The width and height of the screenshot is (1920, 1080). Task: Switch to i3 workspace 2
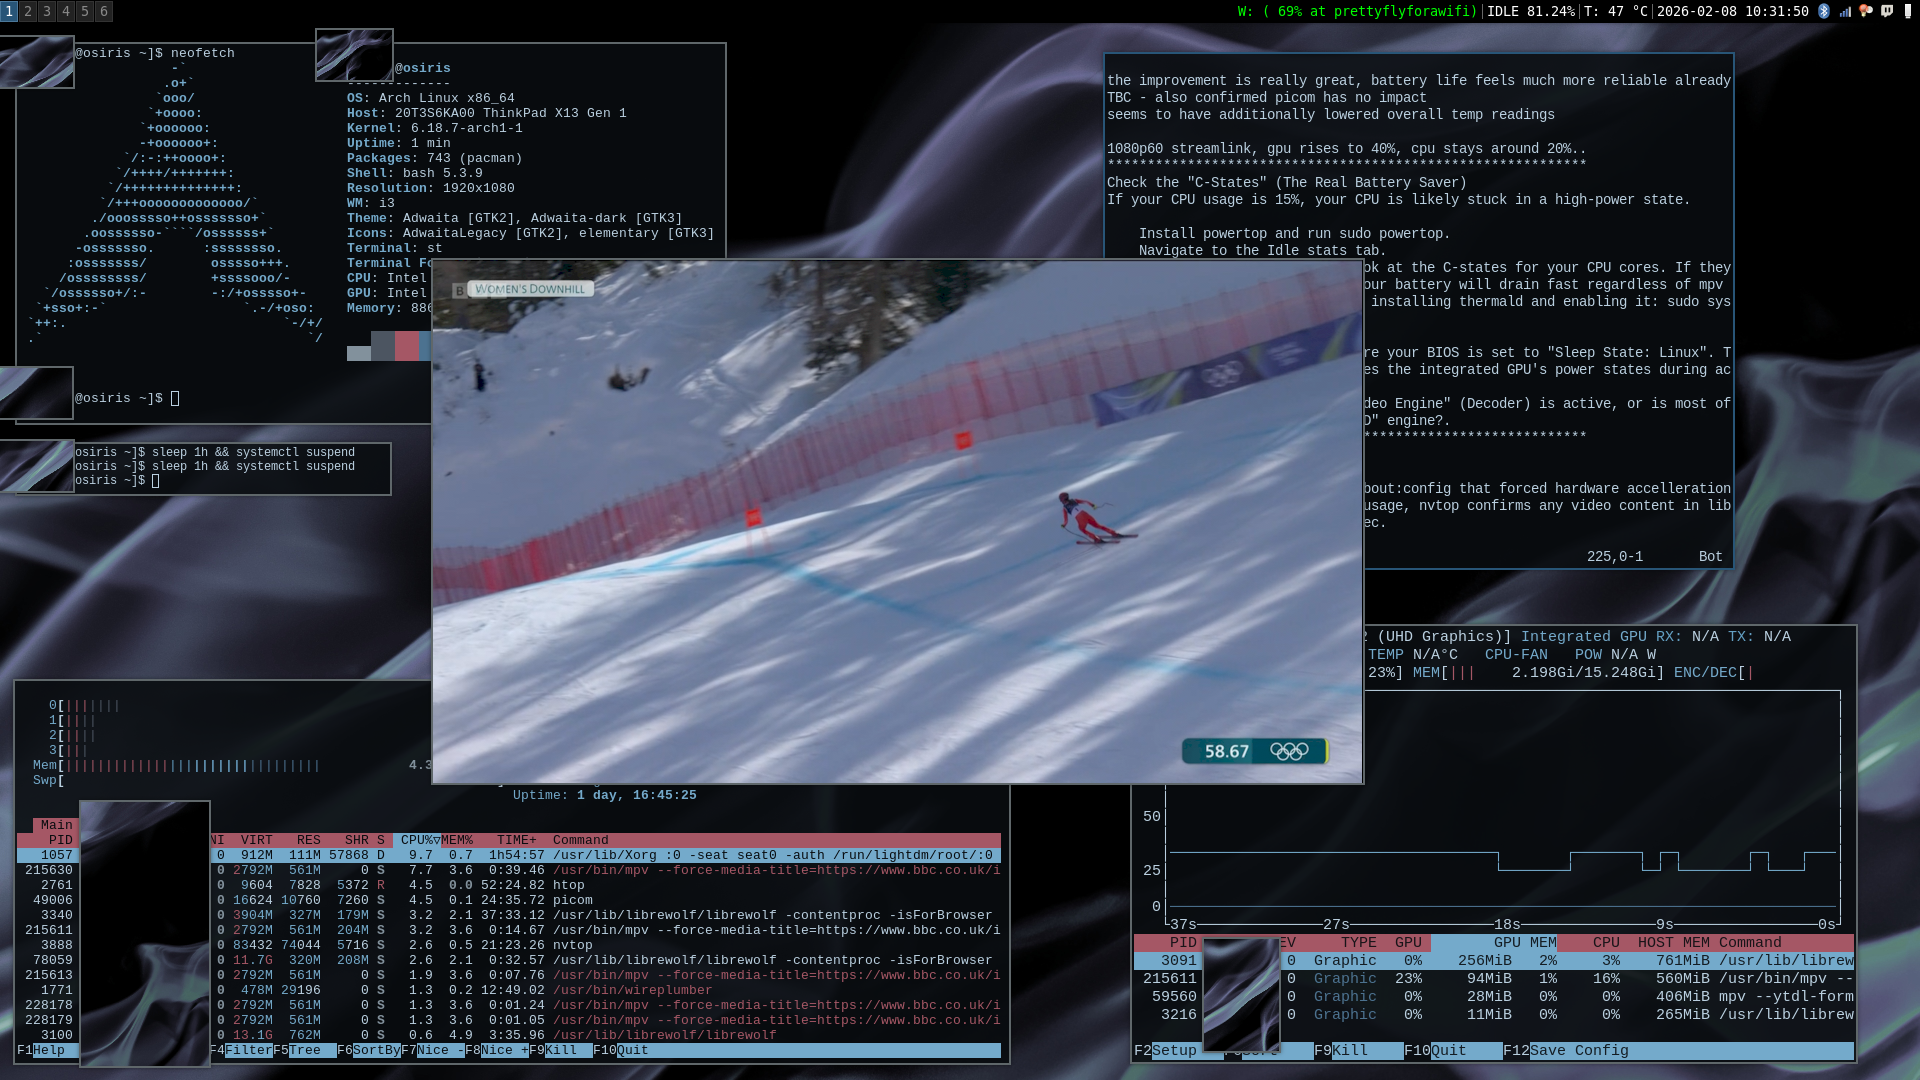[x=28, y=11]
